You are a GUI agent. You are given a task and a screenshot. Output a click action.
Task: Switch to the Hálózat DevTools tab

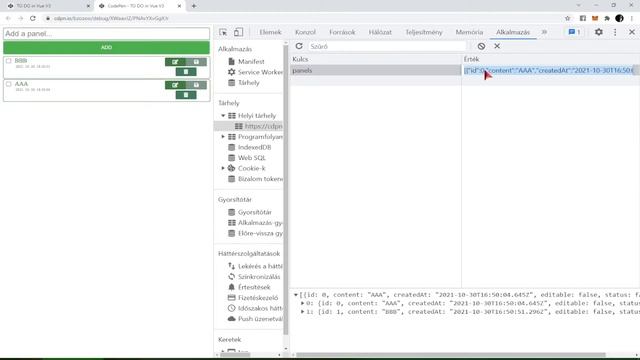380,32
